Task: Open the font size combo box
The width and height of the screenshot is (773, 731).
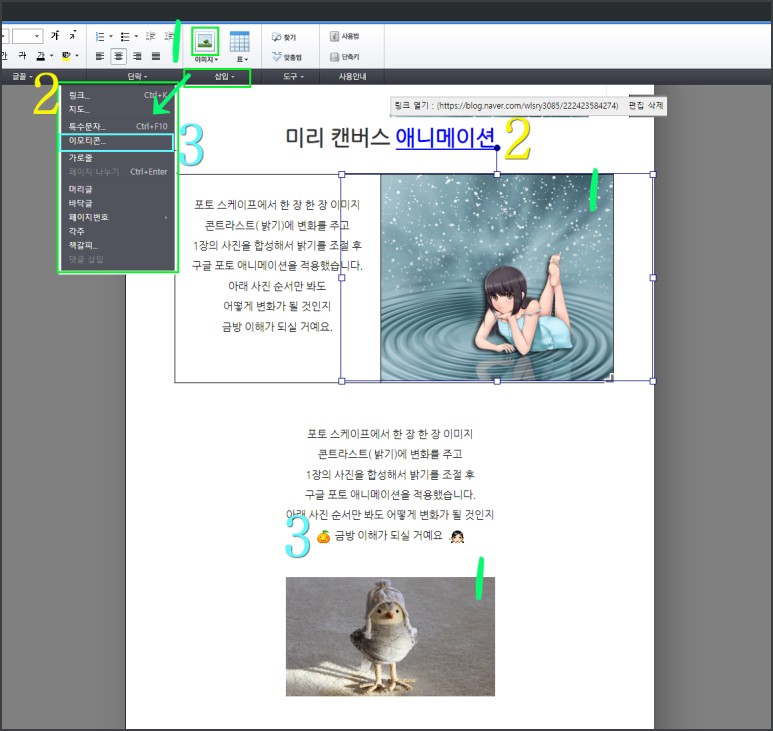Action: click(x=27, y=36)
